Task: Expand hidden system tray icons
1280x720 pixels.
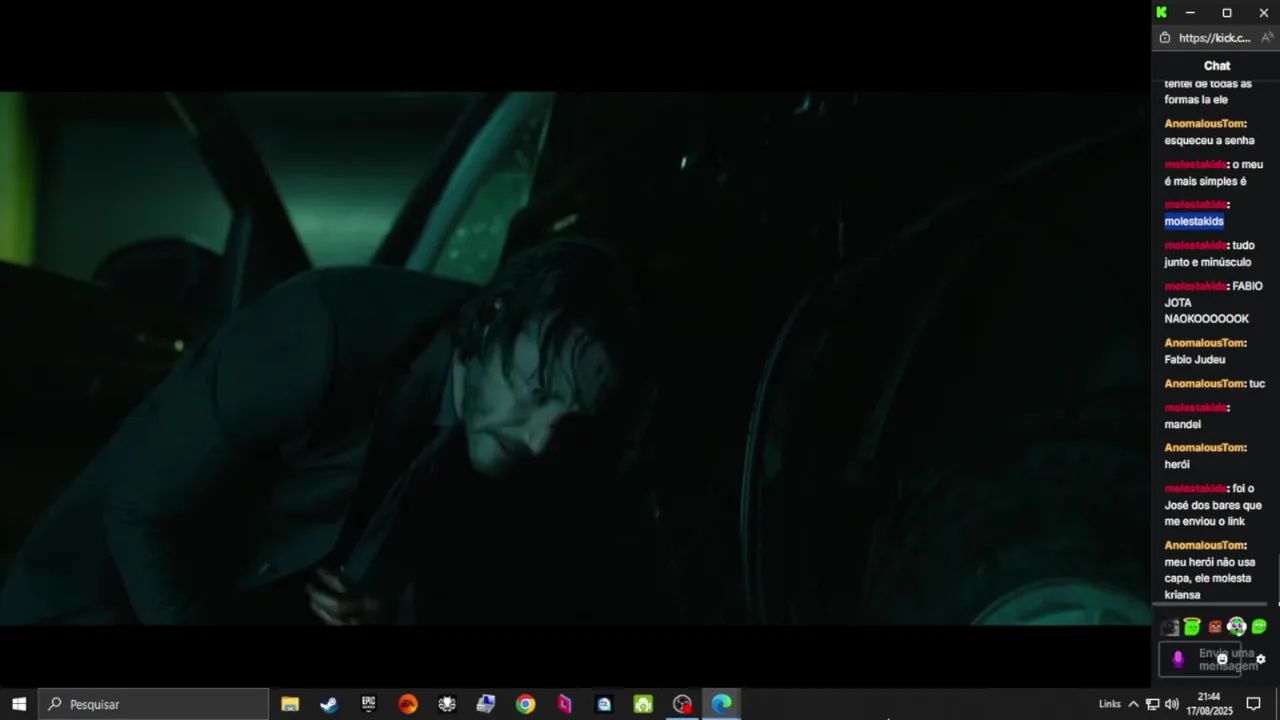Action: click(1133, 704)
